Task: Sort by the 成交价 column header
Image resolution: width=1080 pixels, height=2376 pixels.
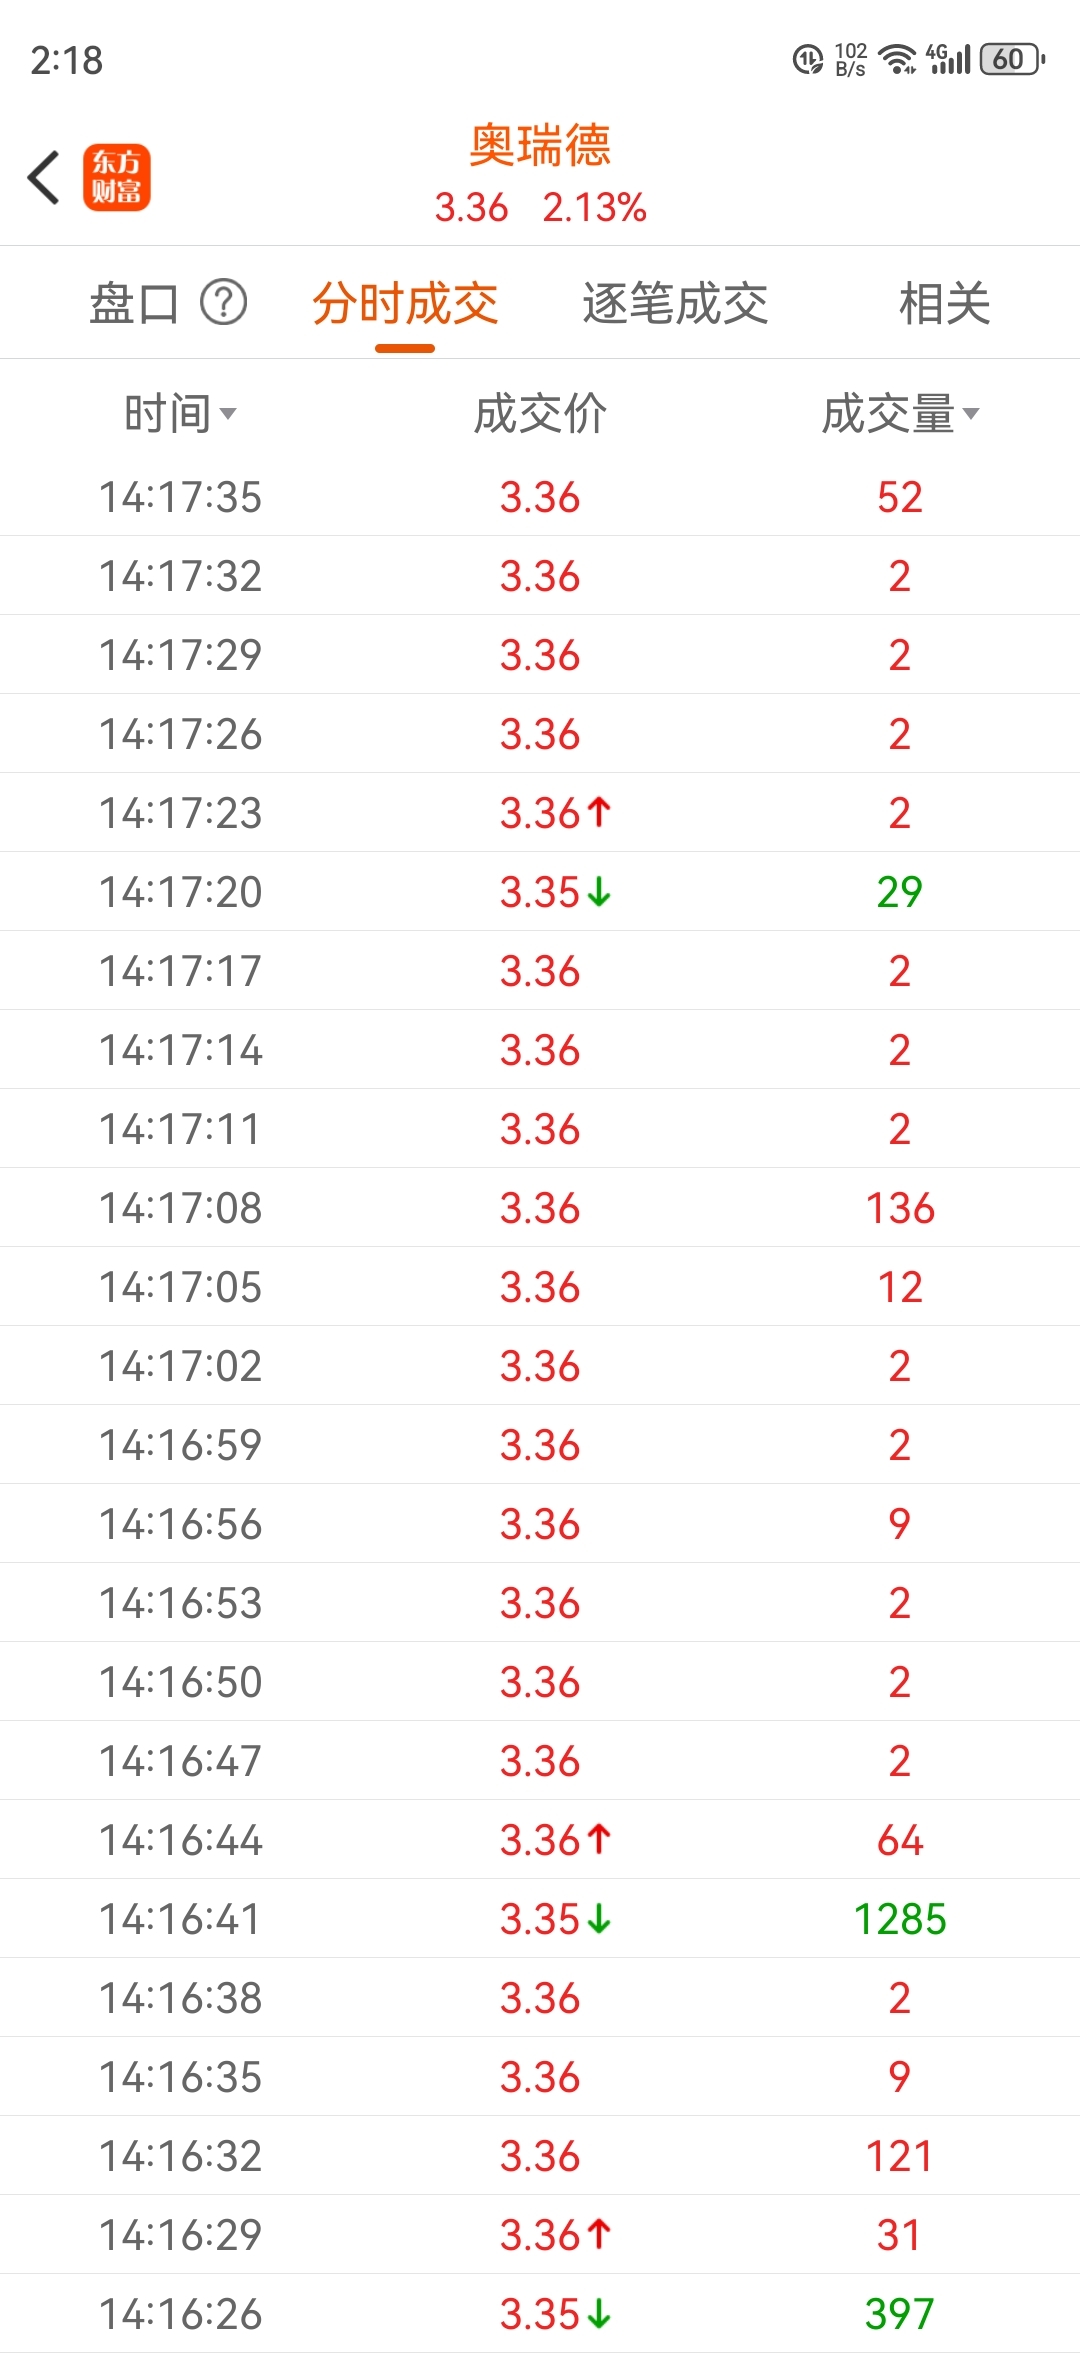Action: [x=540, y=413]
